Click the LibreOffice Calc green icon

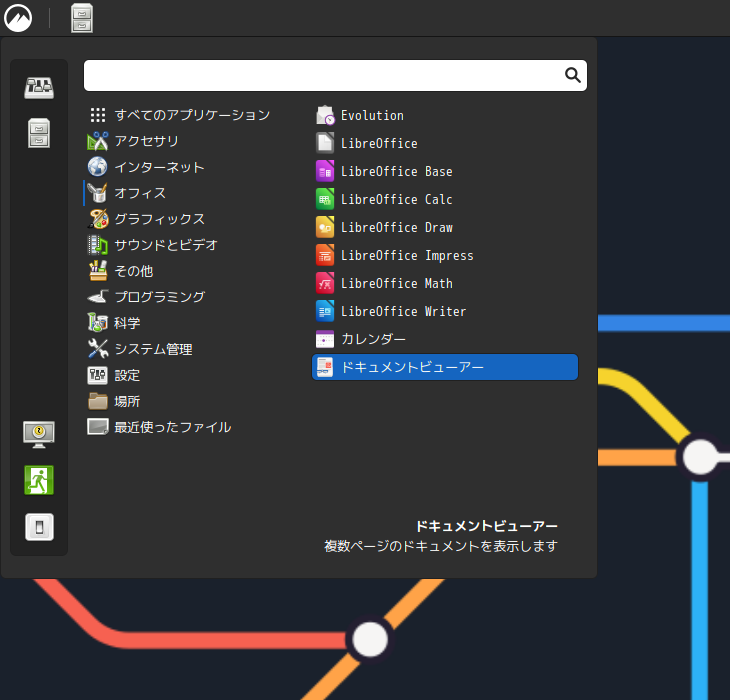(x=325, y=199)
